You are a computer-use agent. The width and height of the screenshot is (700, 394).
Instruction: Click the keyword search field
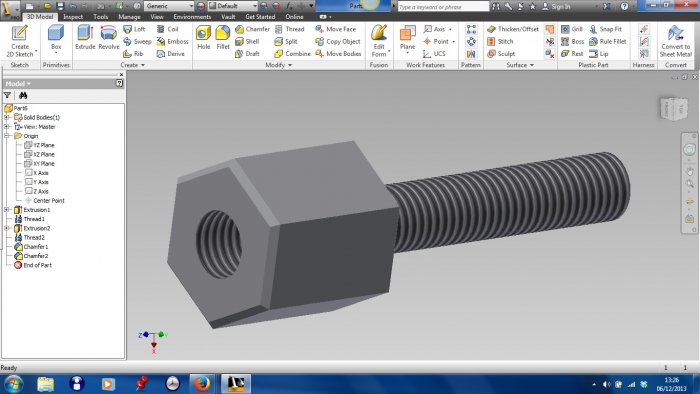[x=443, y=7]
